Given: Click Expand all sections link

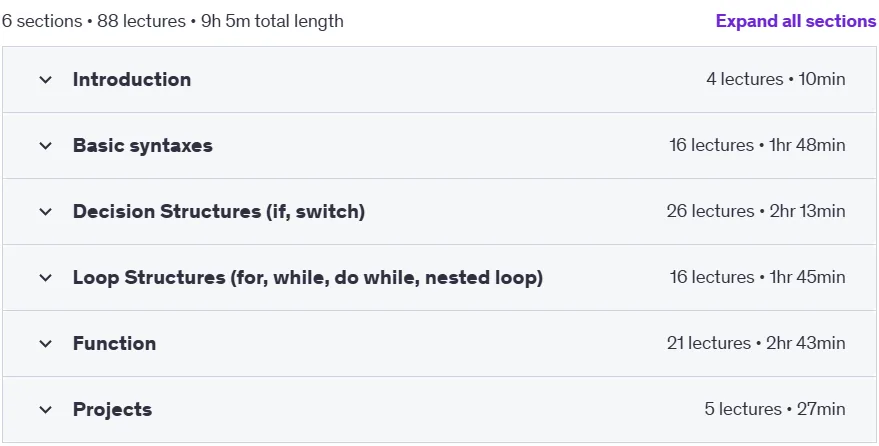Looking at the screenshot, I should click(x=795, y=21).
